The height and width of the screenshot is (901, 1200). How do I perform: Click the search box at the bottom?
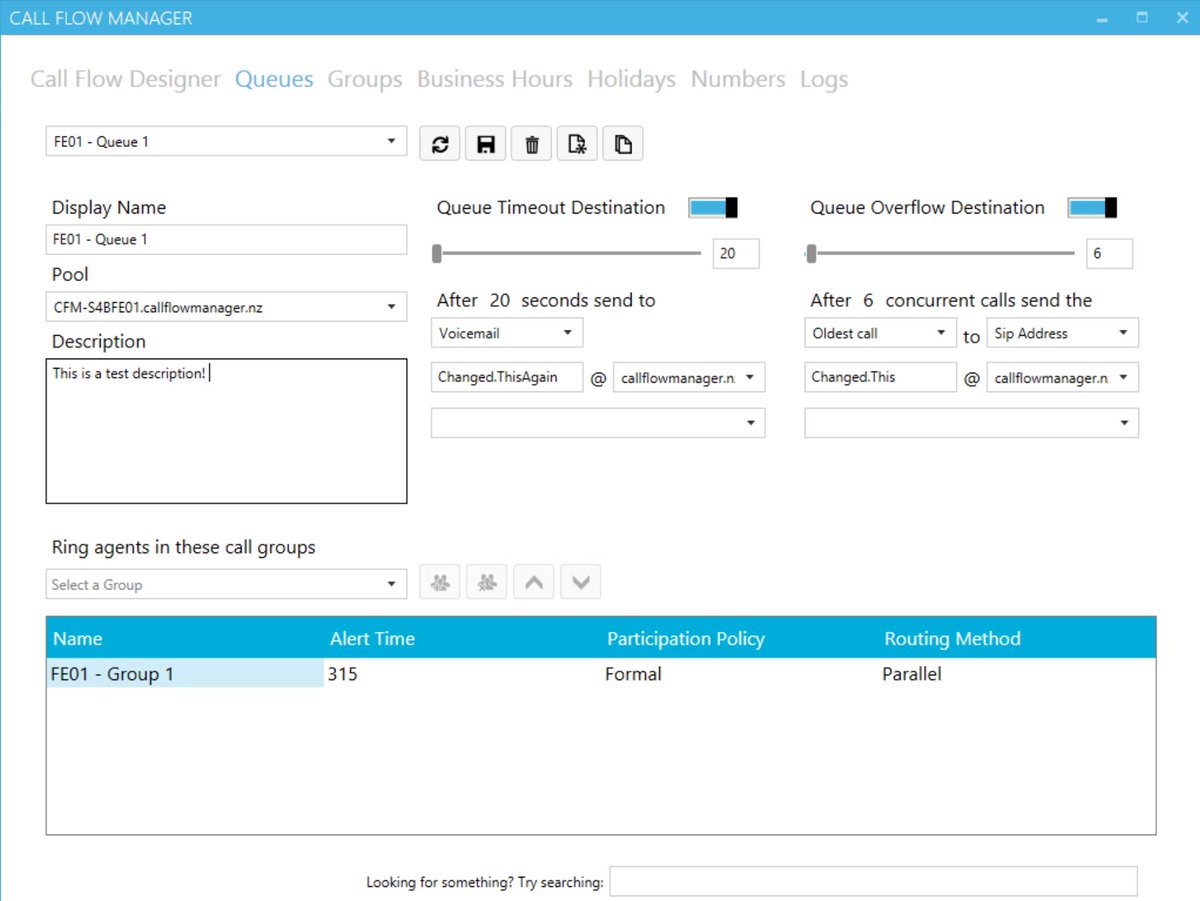874,882
